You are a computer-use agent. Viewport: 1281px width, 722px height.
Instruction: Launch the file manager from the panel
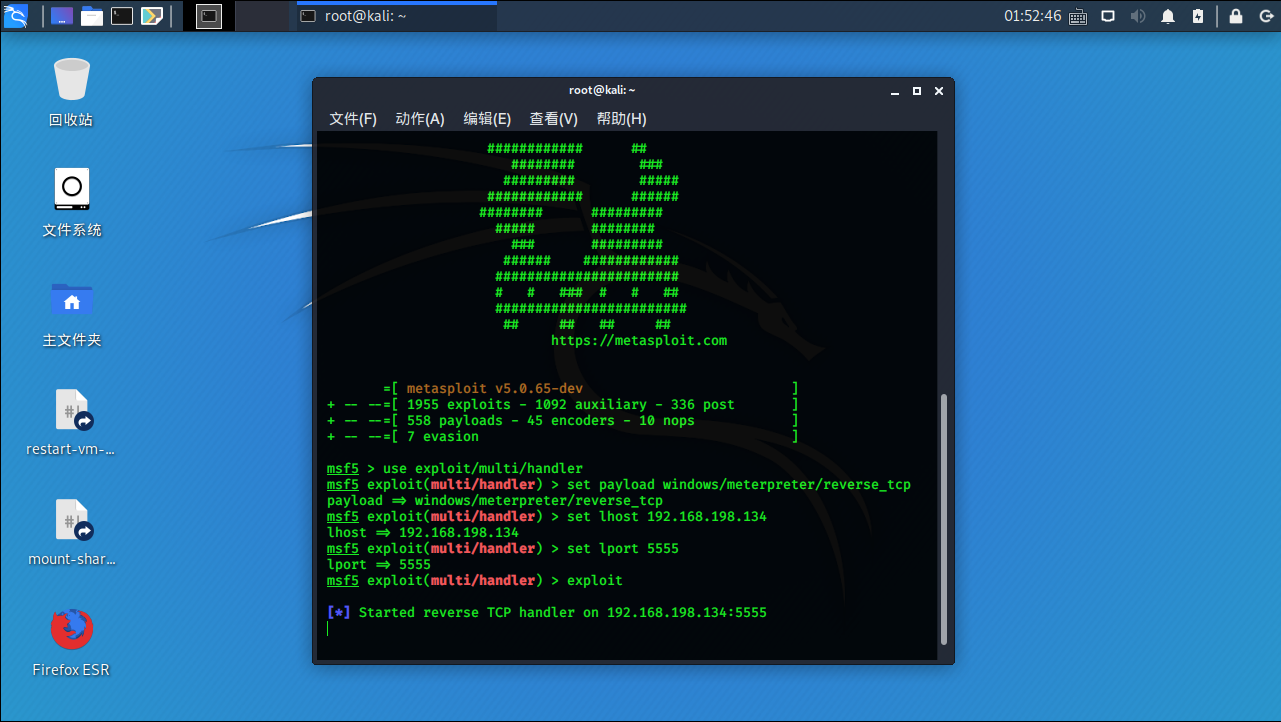[x=92, y=16]
